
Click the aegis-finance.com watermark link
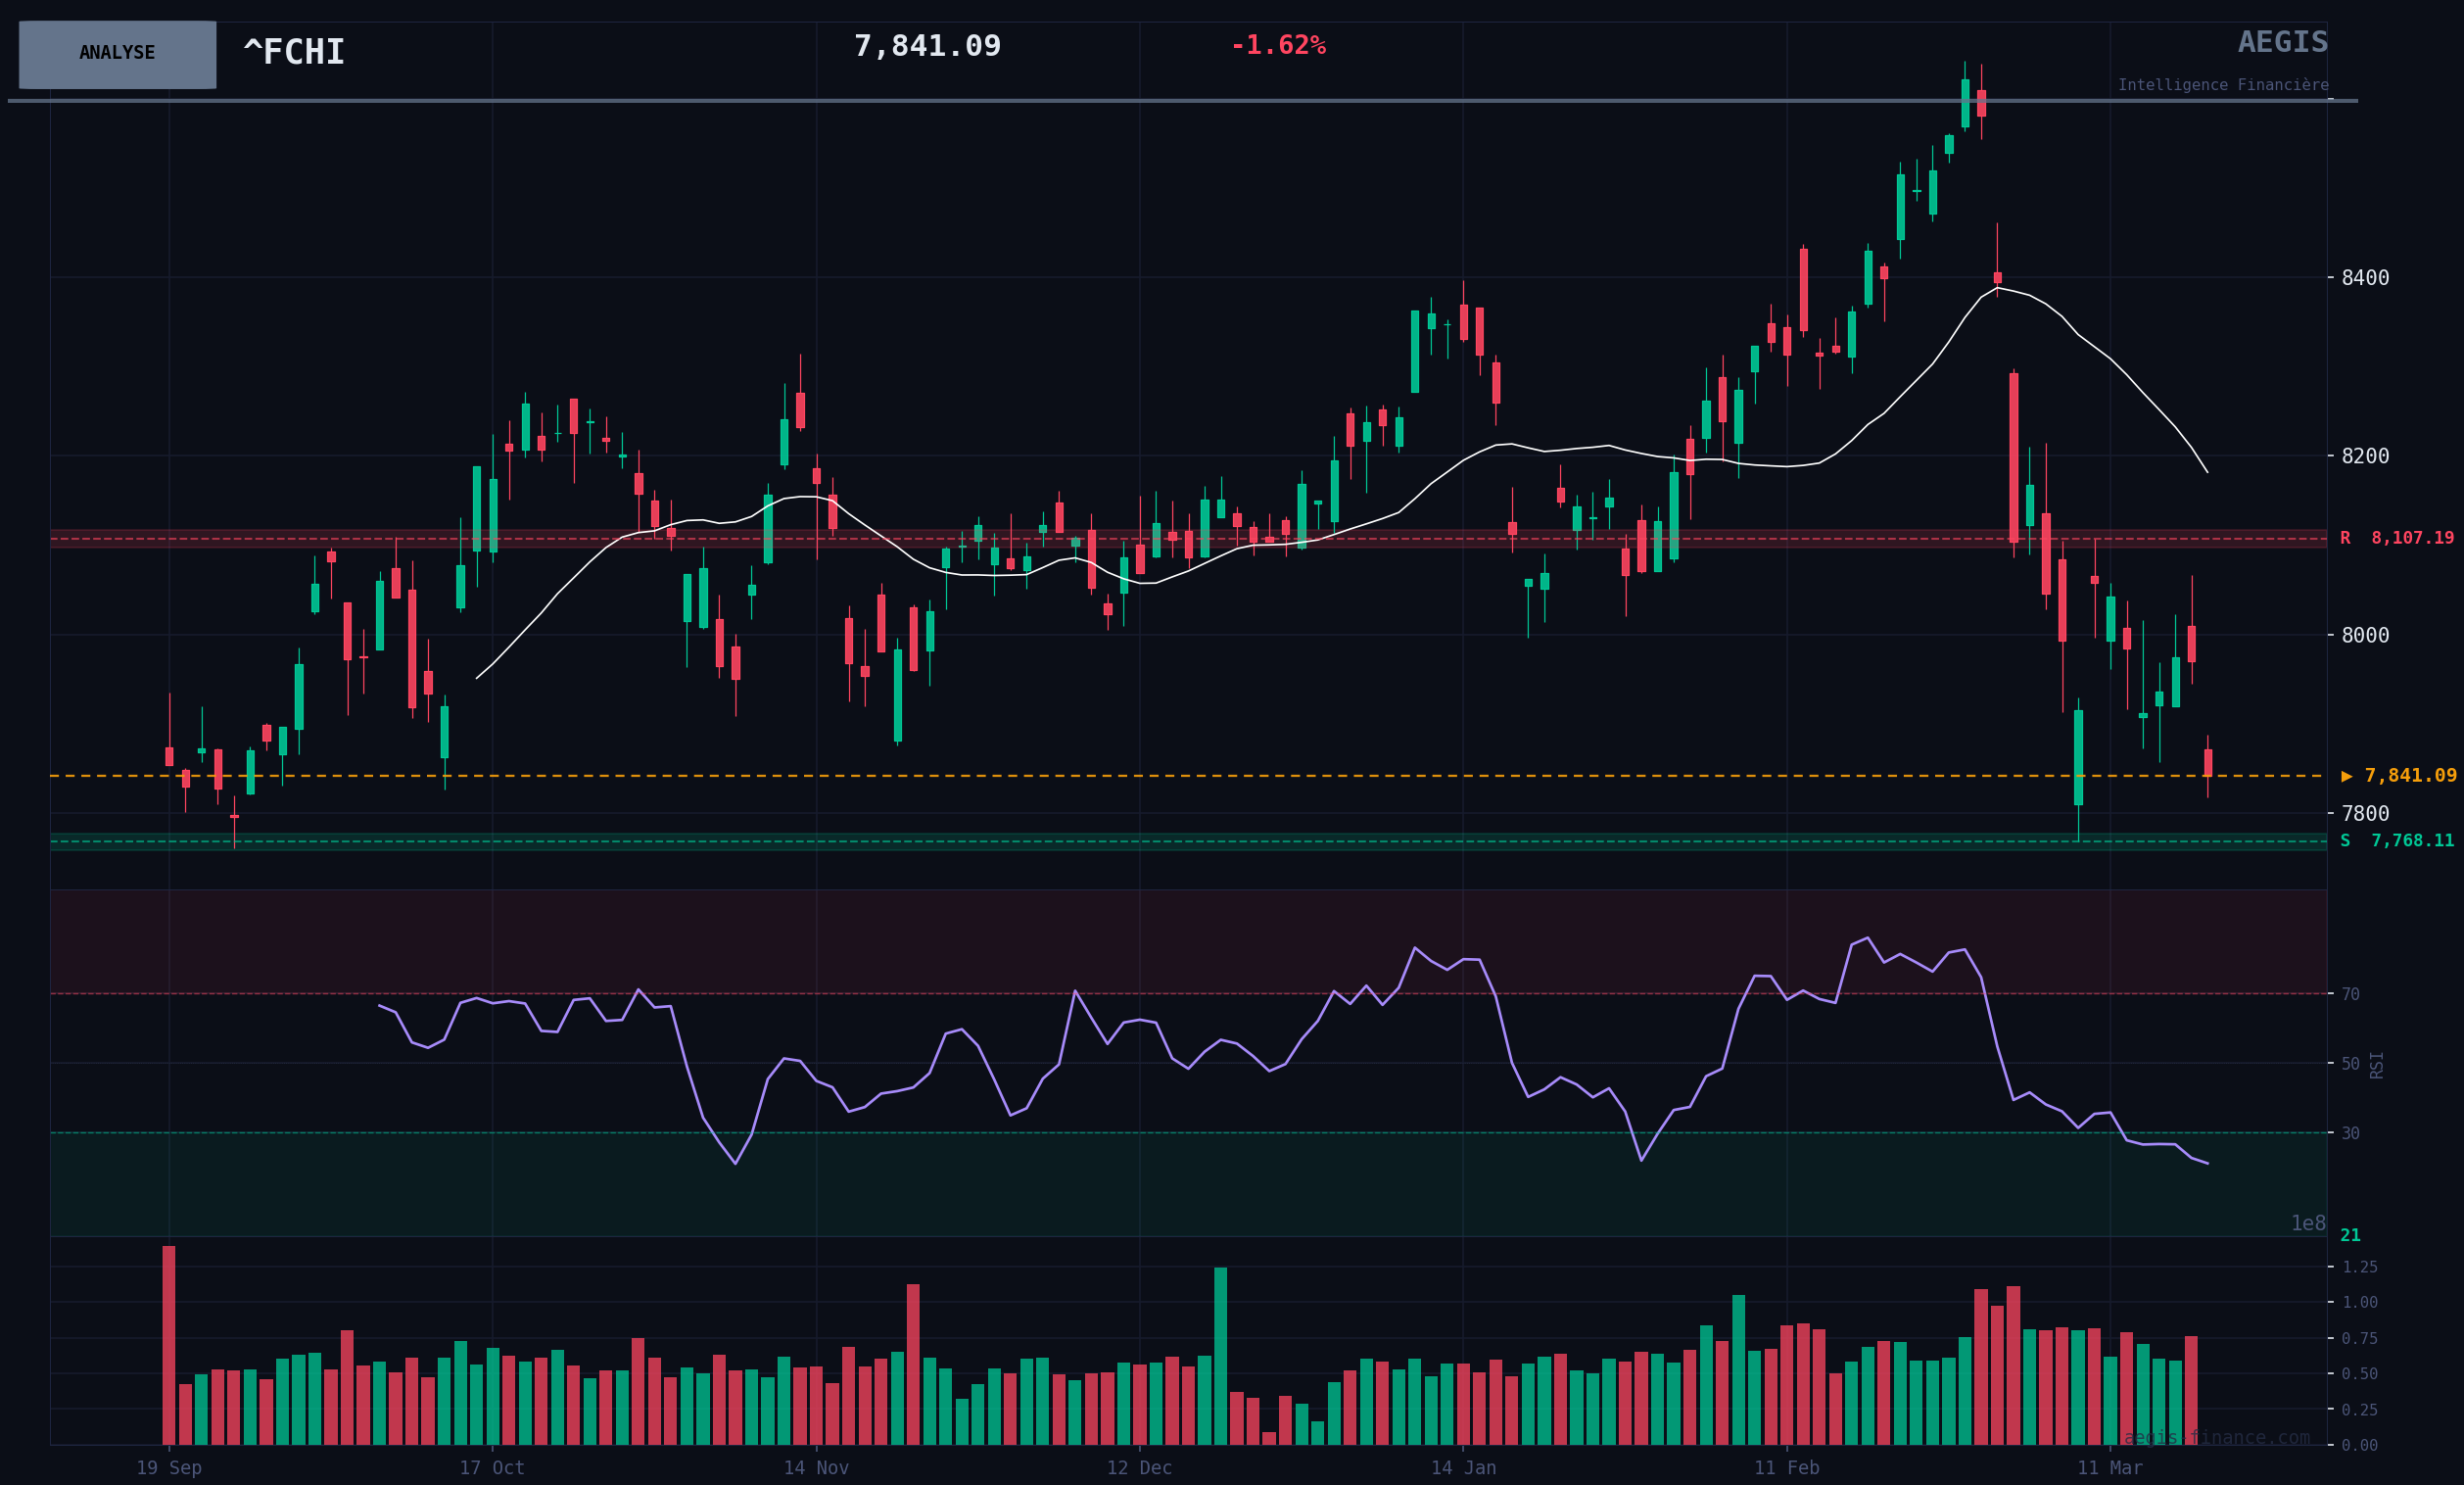click(2216, 1437)
